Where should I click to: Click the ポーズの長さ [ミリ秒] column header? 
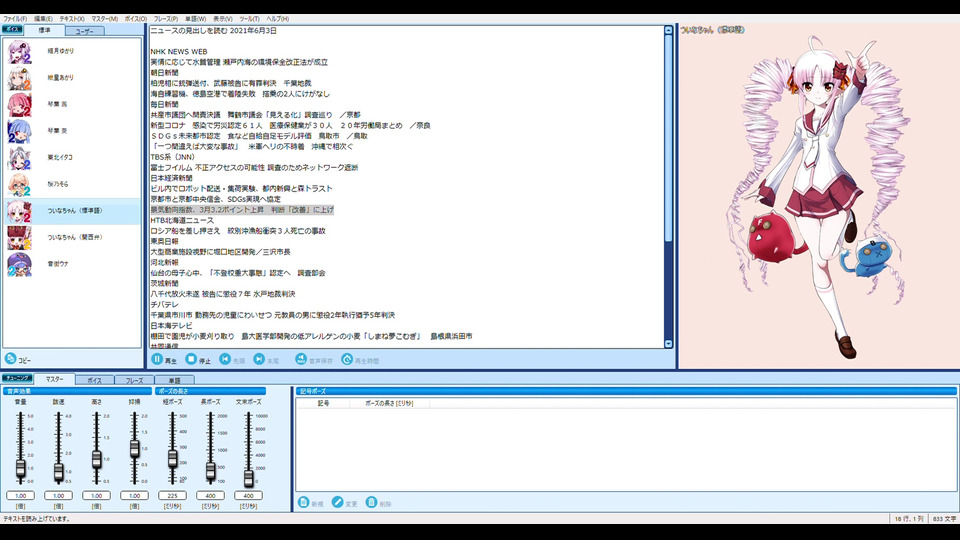click(389, 403)
